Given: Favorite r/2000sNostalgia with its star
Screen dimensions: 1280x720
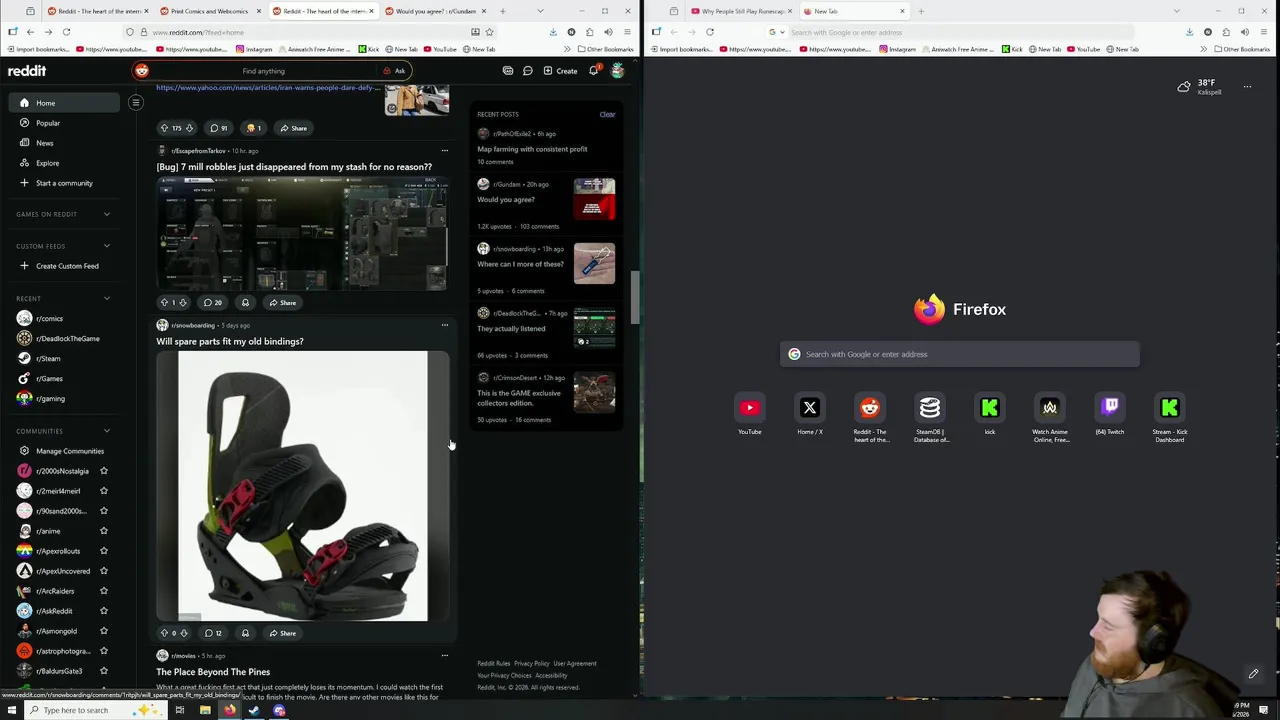Looking at the screenshot, I should click(104, 471).
